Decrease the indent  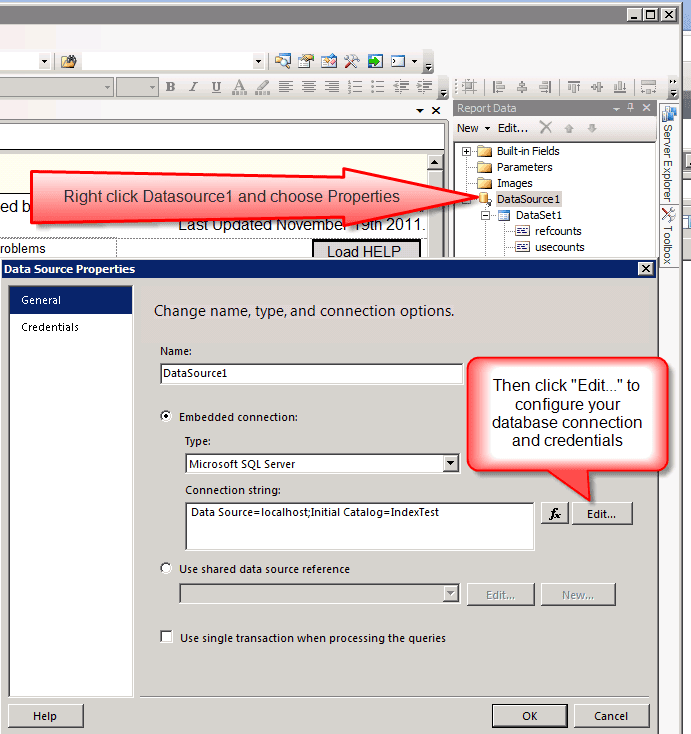click(x=401, y=87)
